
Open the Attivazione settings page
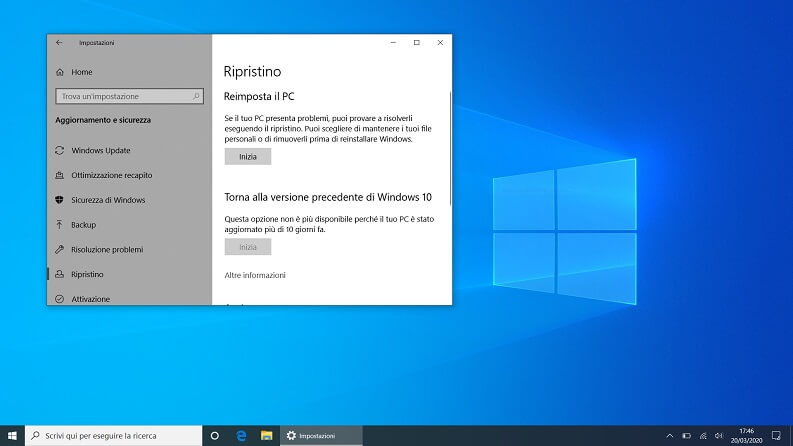tap(91, 299)
